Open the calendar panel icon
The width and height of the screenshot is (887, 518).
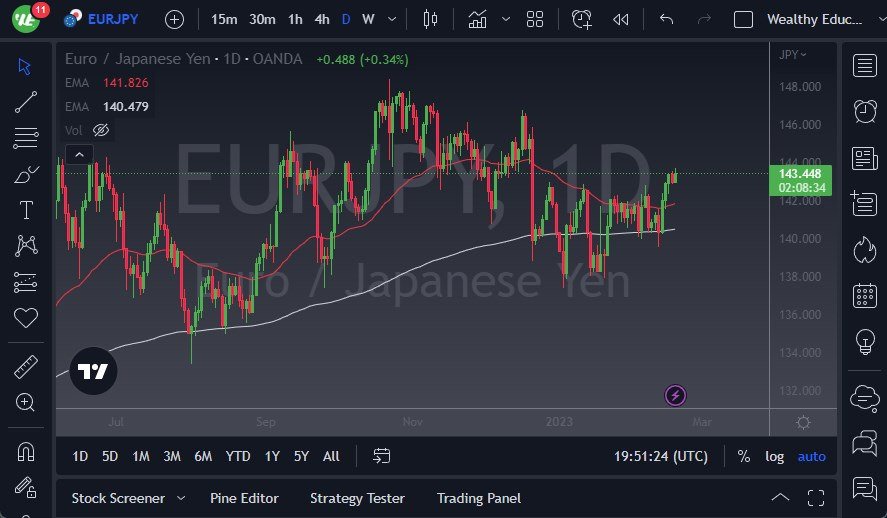tap(865, 296)
